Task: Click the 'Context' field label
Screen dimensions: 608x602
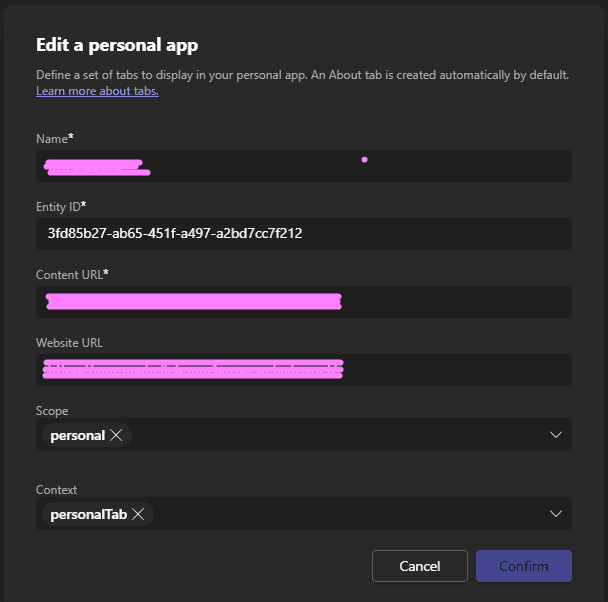Action: point(56,490)
